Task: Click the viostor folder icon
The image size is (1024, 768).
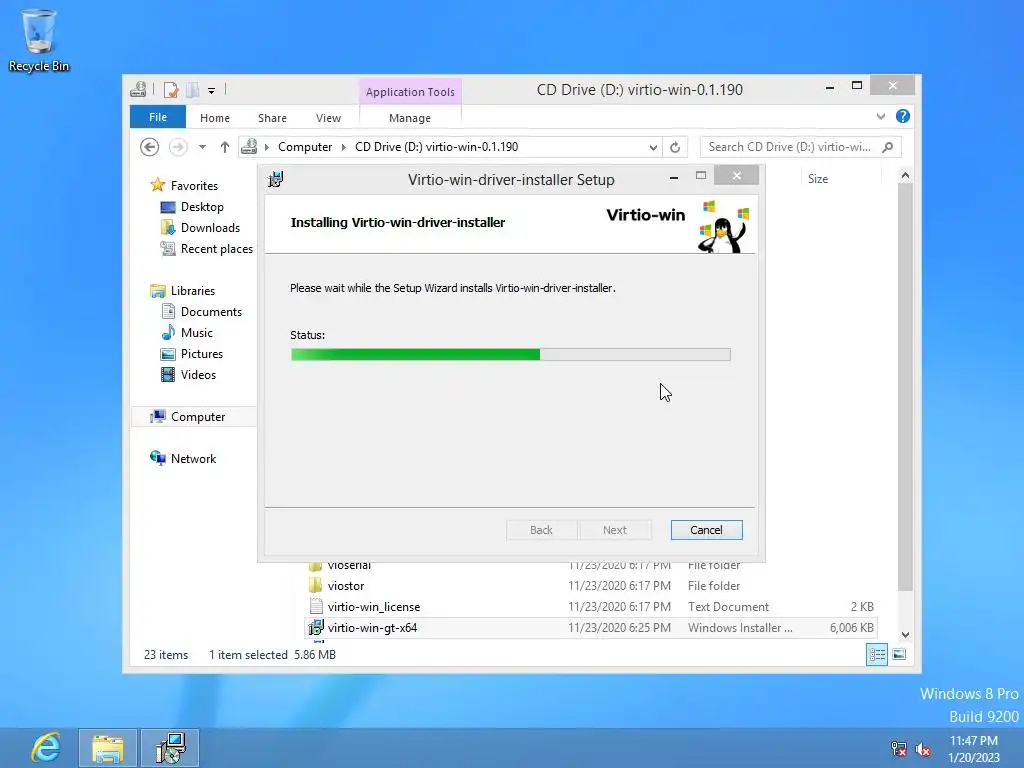Action: click(x=315, y=585)
